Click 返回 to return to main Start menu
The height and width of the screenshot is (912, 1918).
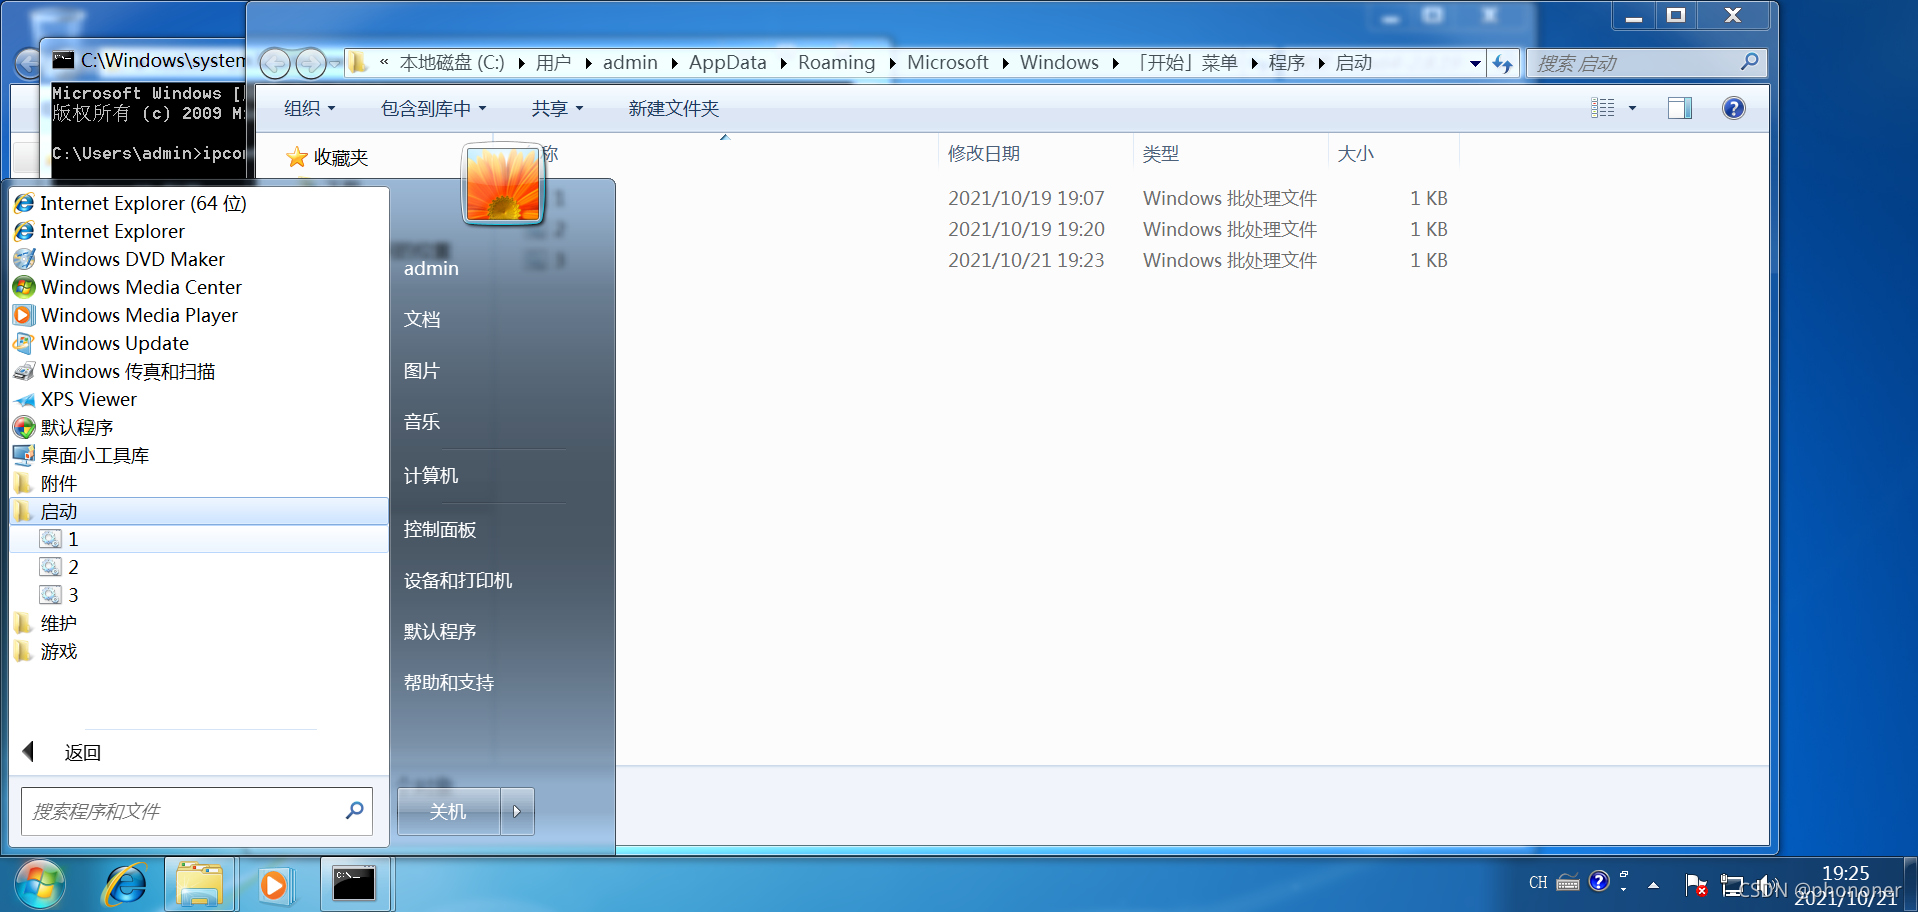pos(62,752)
